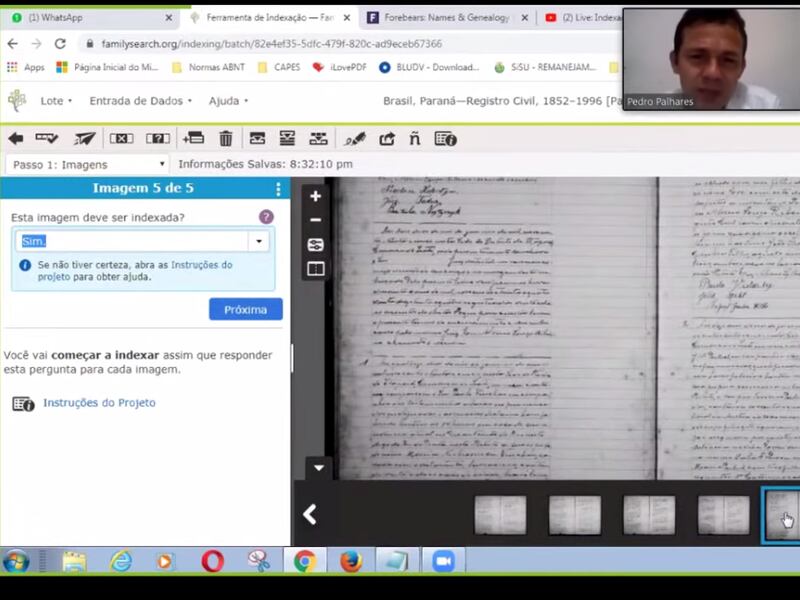The height and width of the screenshot is (600, 800).
Task: Click the back arrow in the indexing toolbar
Action: point(16,139)
